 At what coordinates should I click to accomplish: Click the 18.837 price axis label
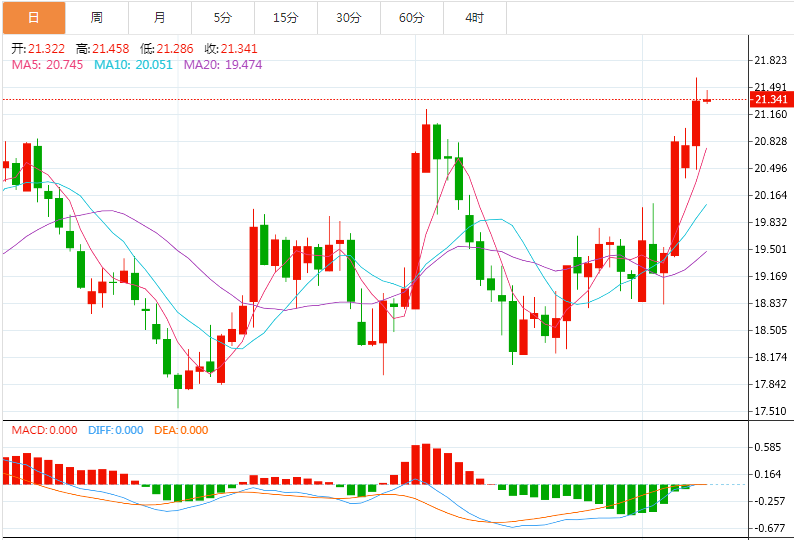771,303
